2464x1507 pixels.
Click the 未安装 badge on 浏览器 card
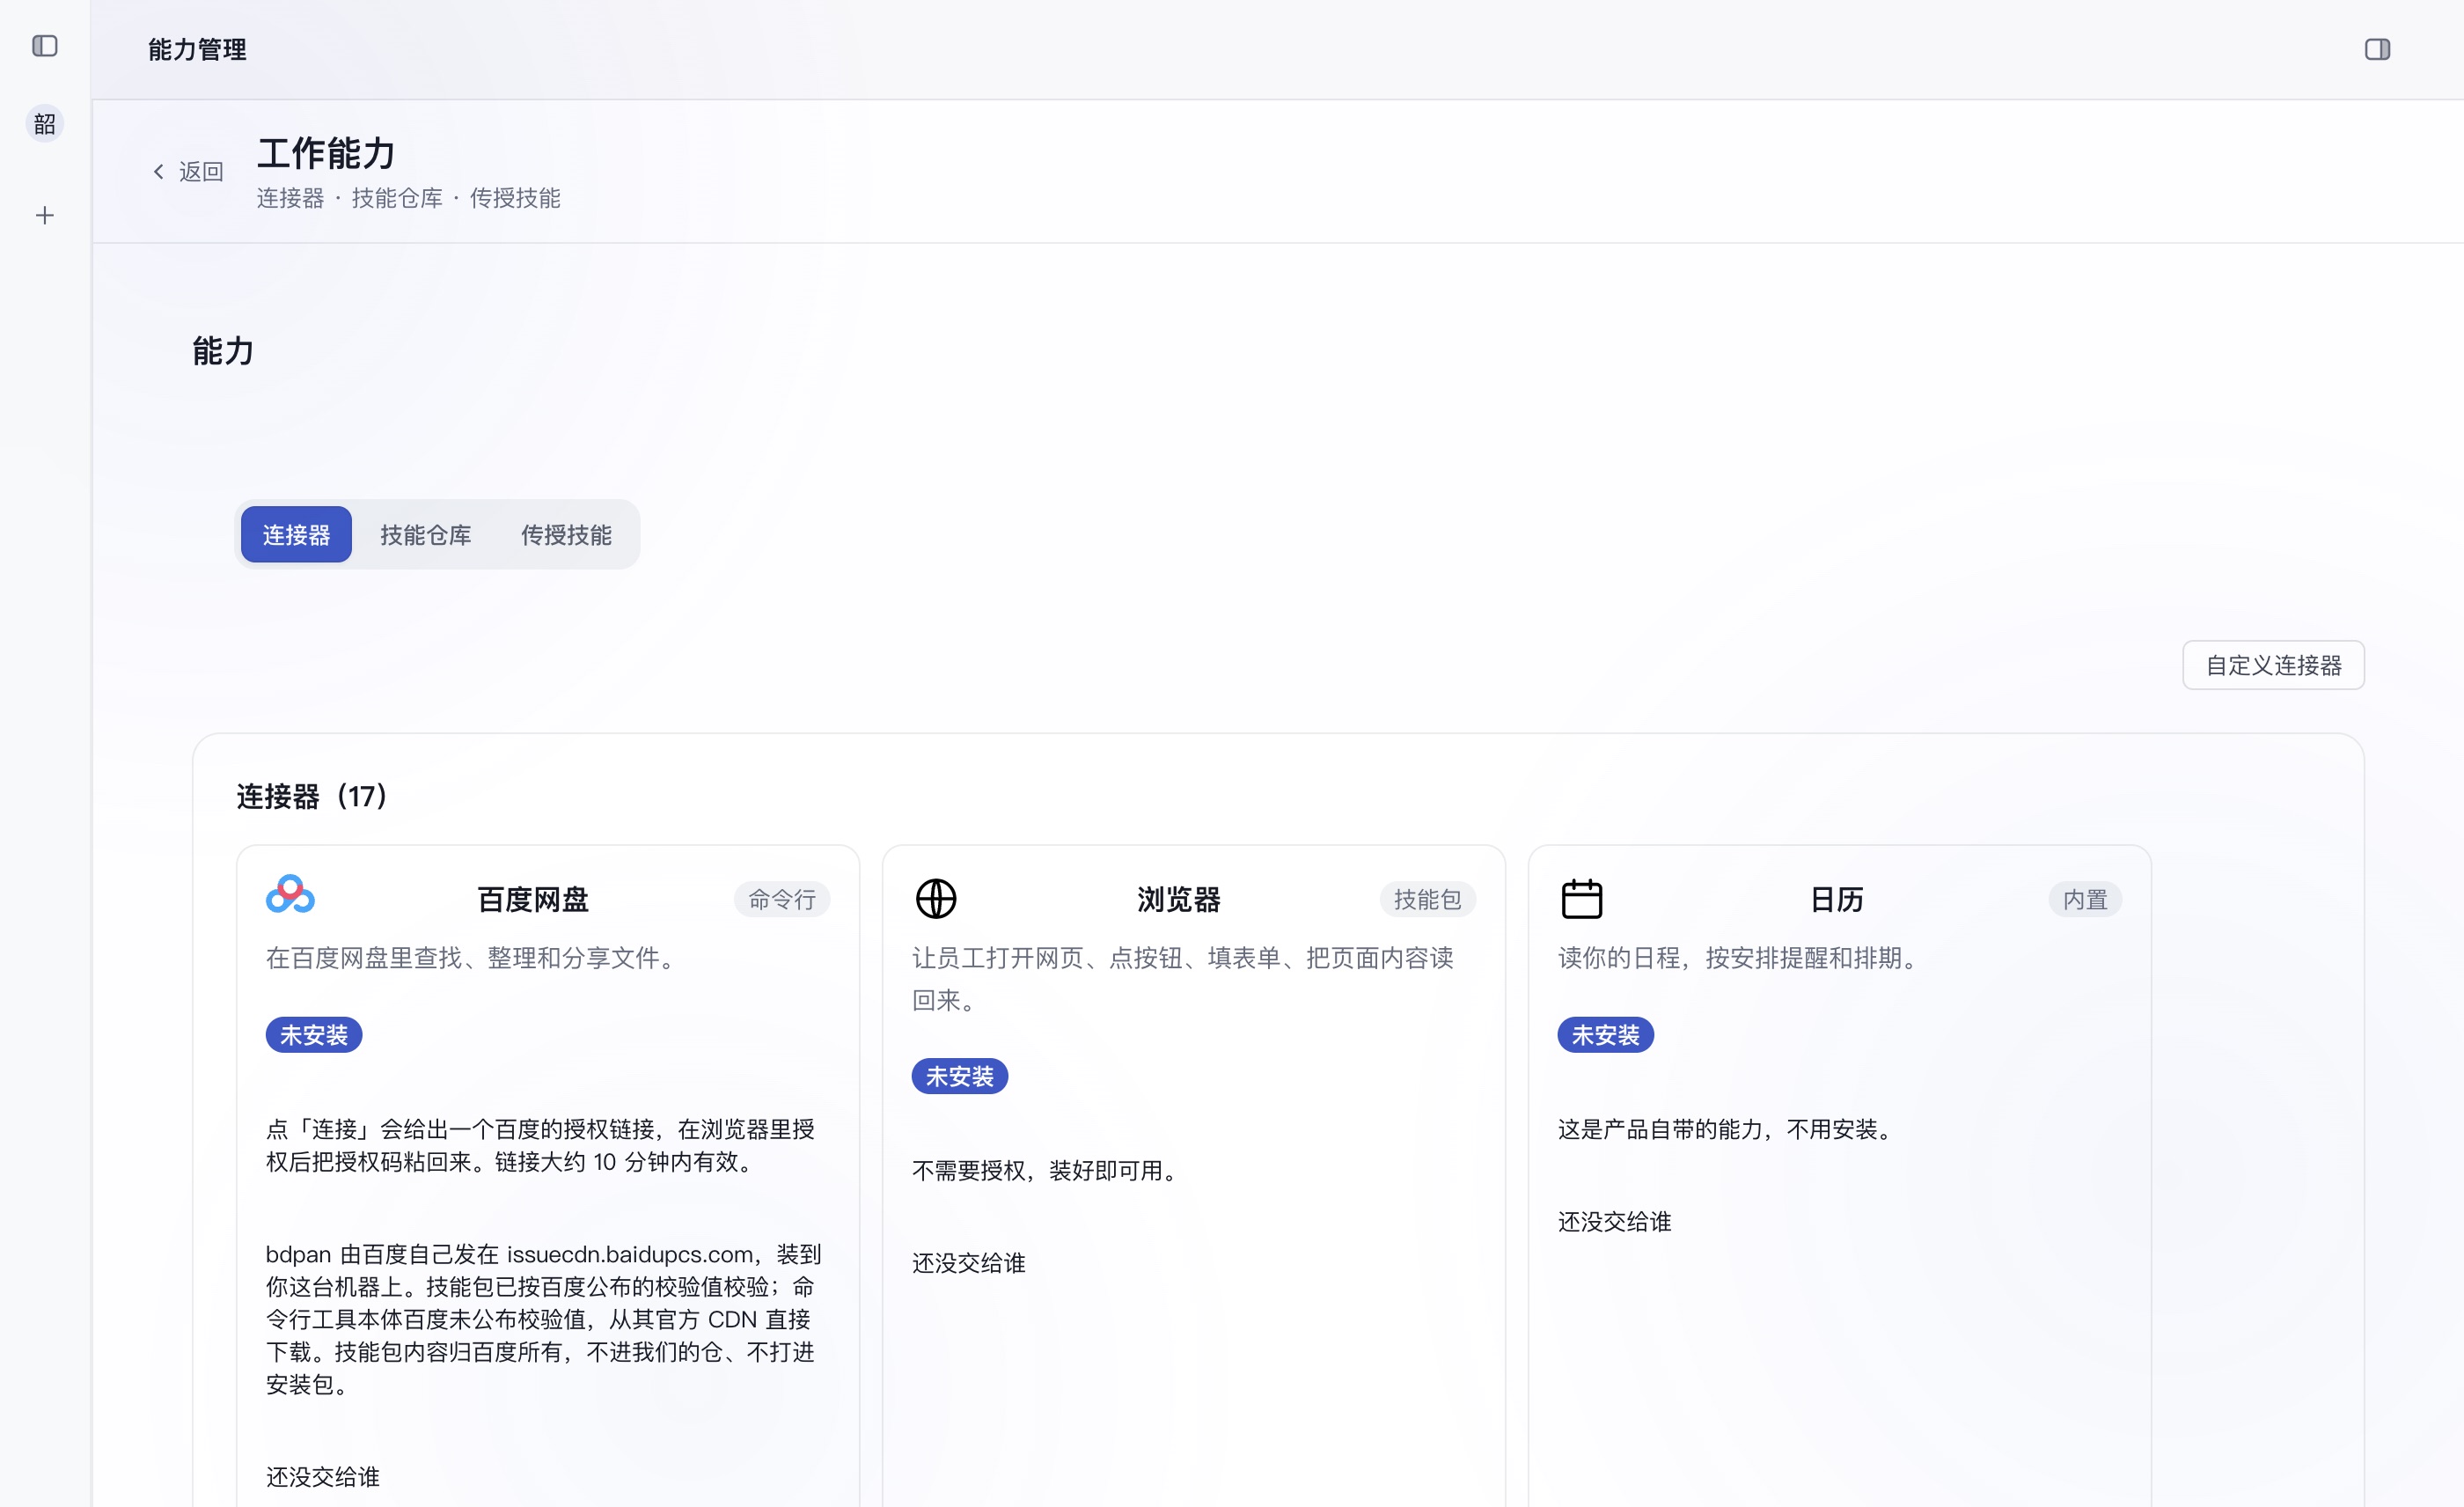[960, 1076]
